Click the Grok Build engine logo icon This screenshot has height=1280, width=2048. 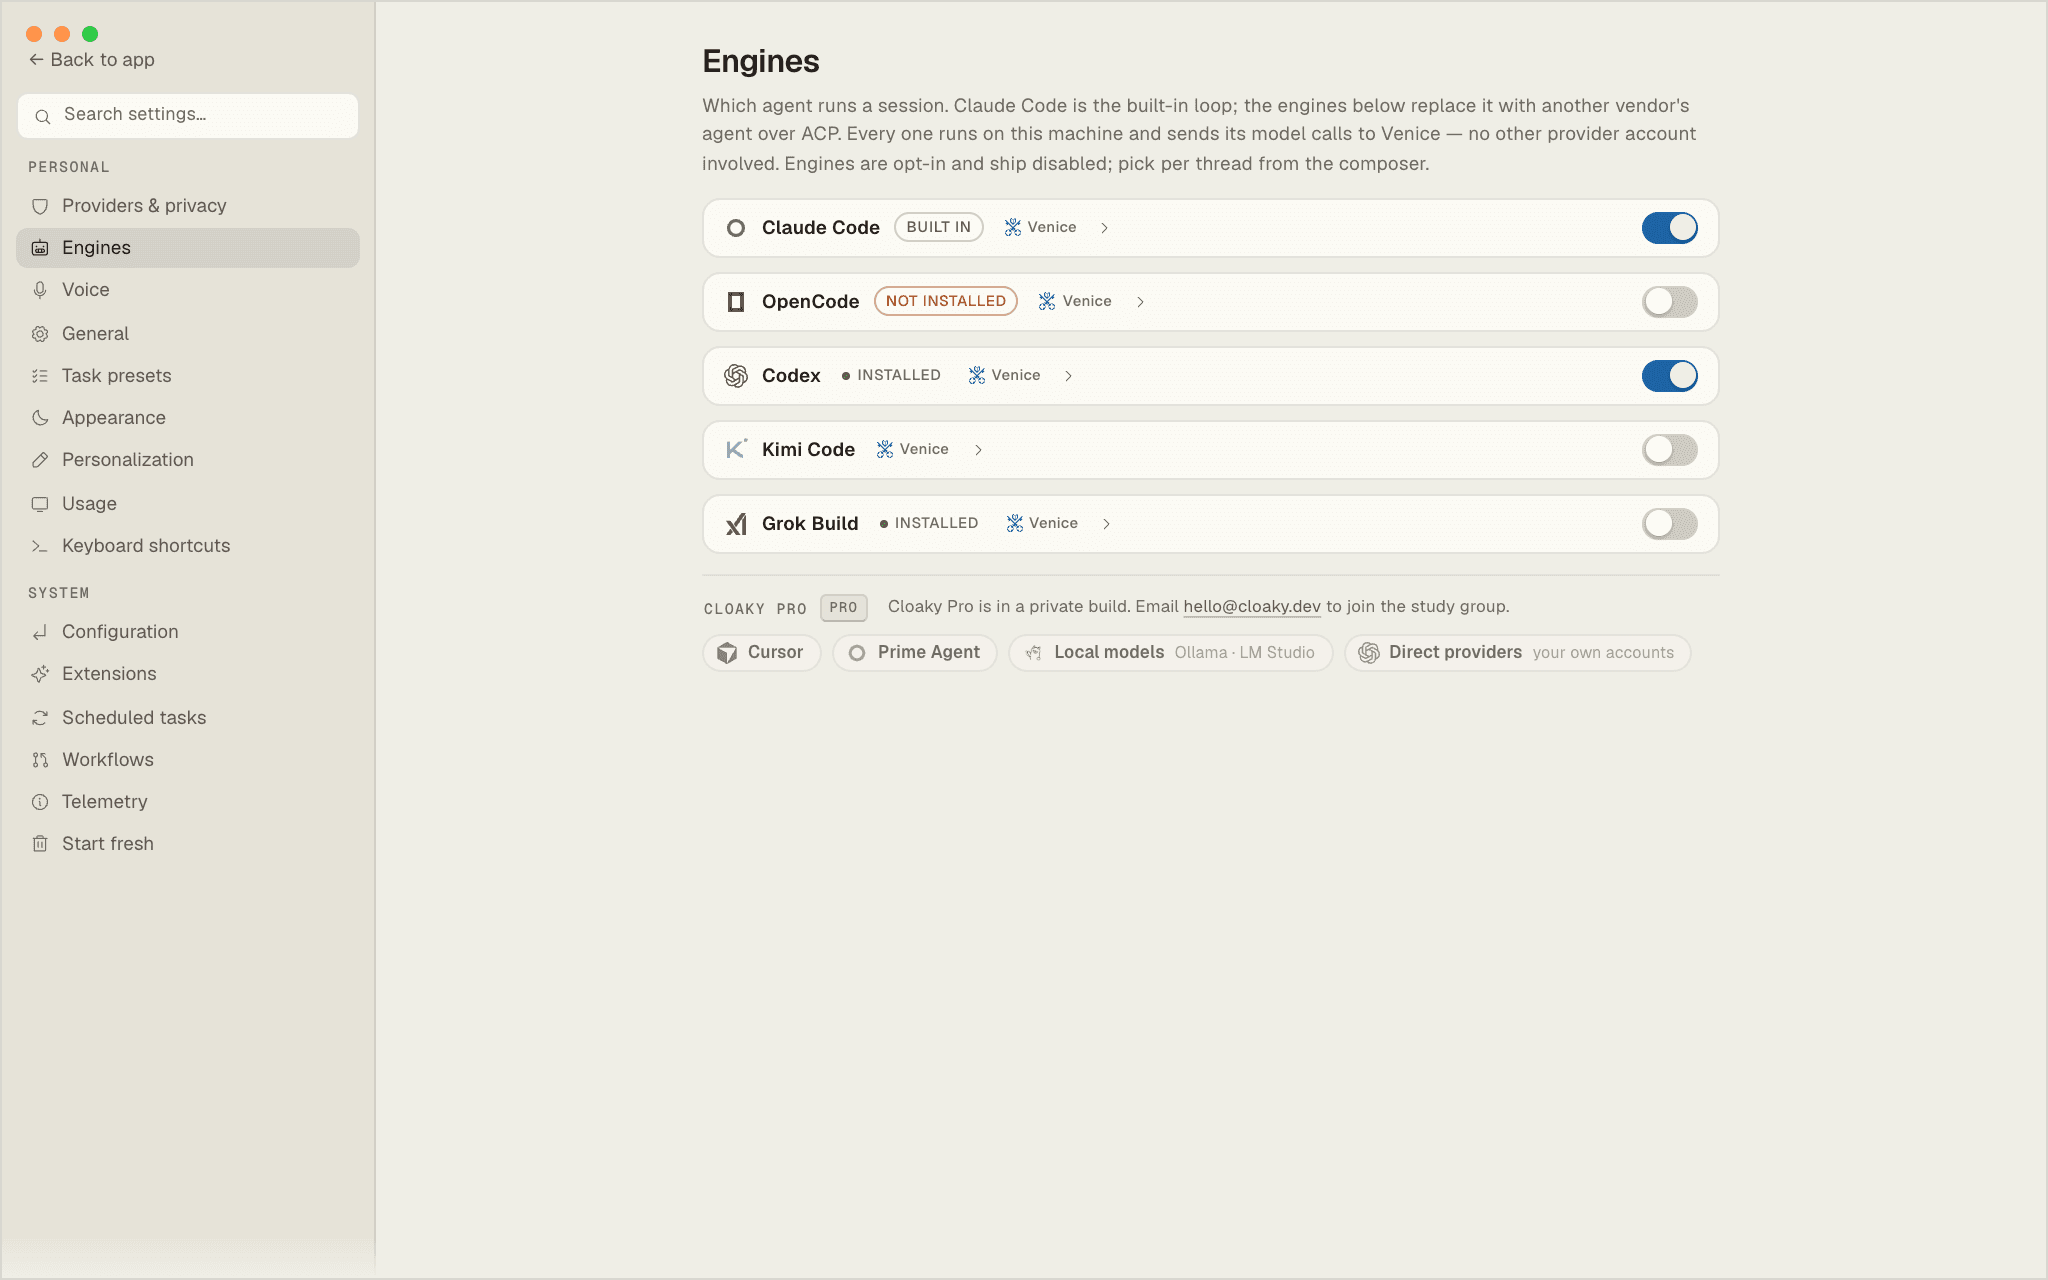pos(736,524)
